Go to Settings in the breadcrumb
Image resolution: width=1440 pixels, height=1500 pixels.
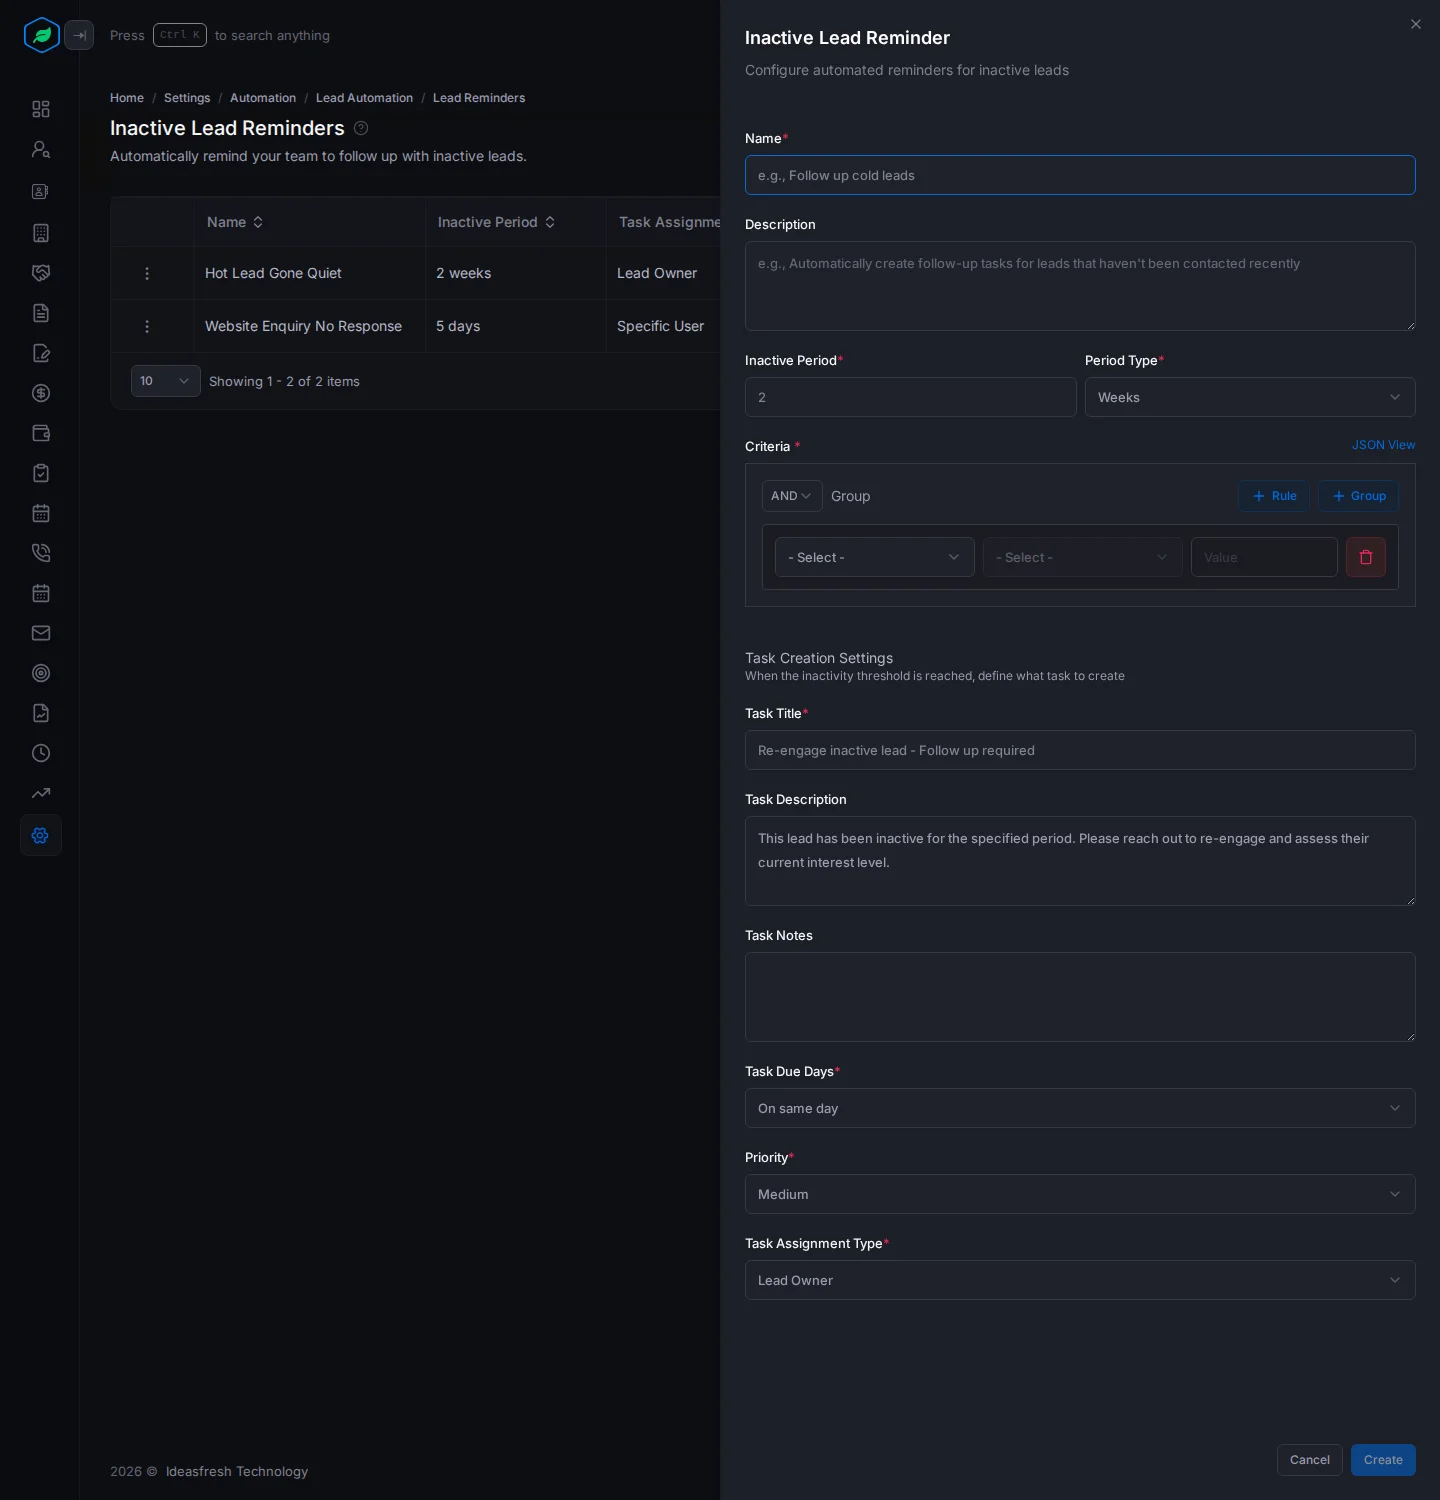(187, 98)
